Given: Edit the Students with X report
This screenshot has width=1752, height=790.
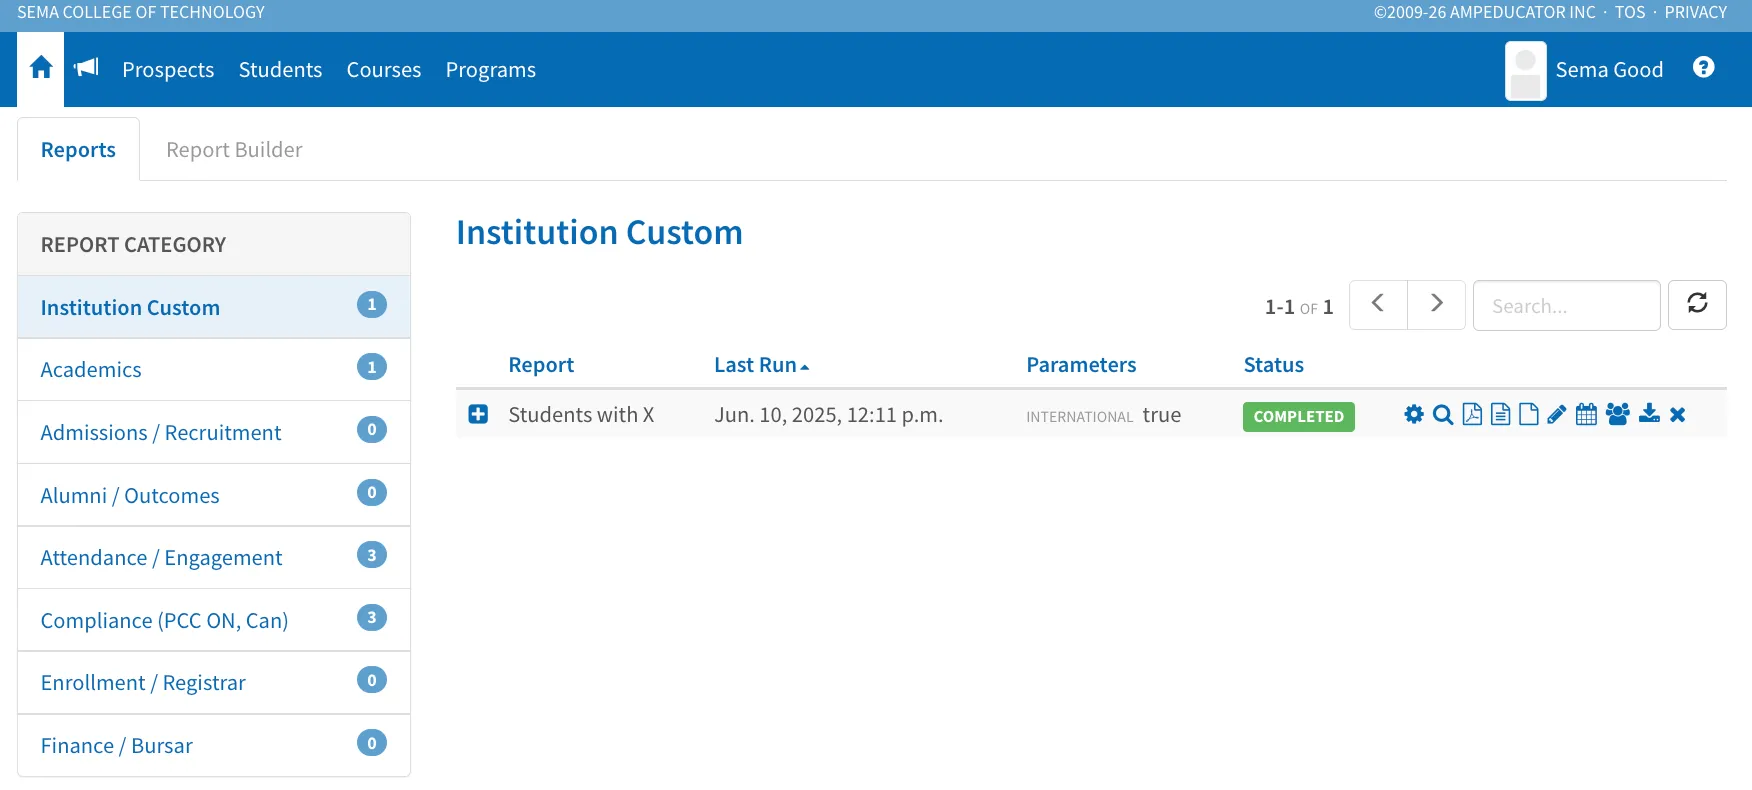Looking at the screenshot, I should coord(1556,414).
